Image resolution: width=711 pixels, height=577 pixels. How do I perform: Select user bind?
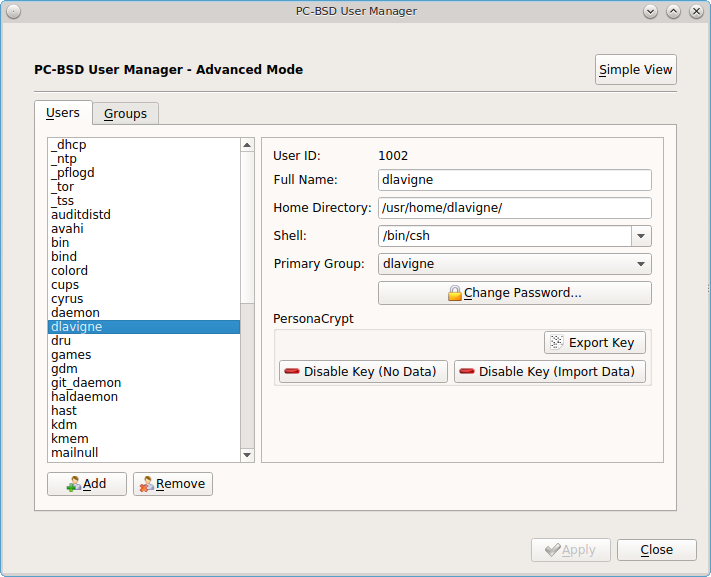coord(144,257)
